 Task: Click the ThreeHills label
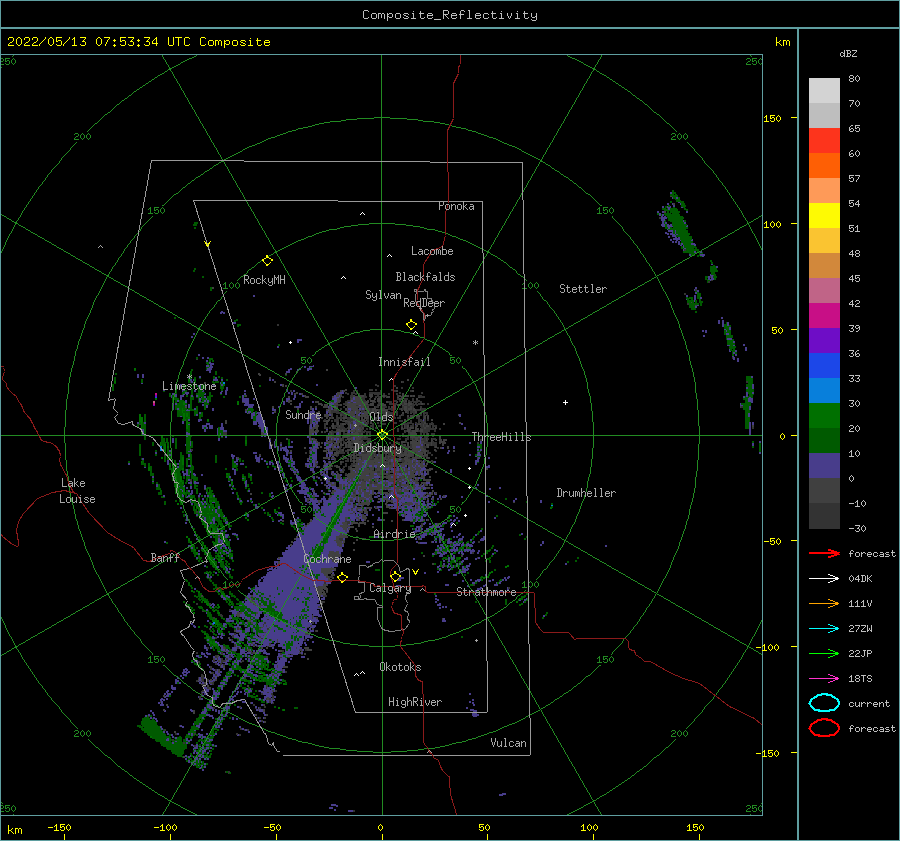501,437
